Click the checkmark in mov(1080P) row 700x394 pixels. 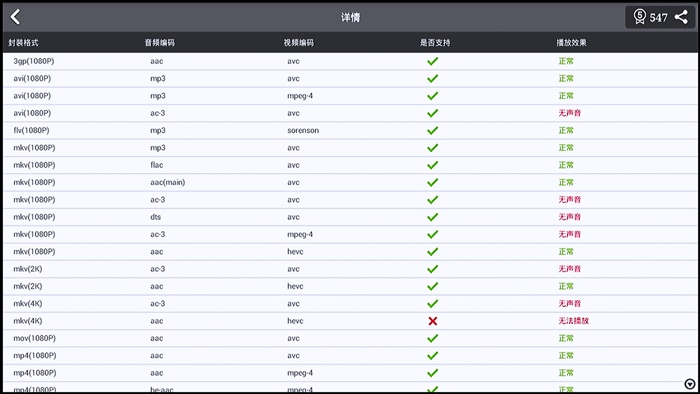(433, 338)
